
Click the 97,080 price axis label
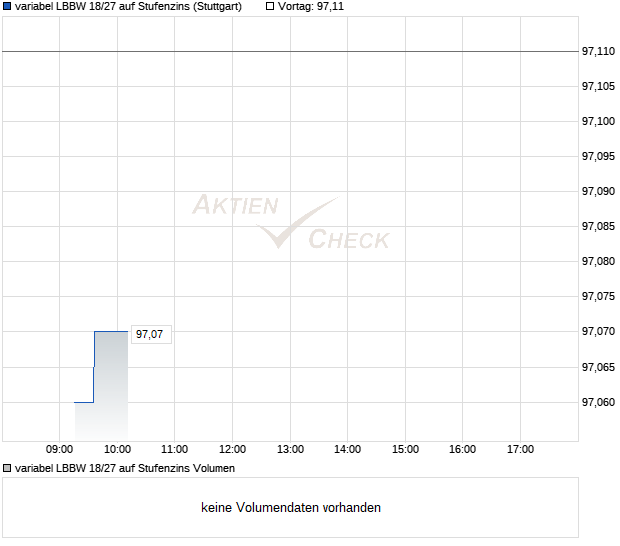598,261
